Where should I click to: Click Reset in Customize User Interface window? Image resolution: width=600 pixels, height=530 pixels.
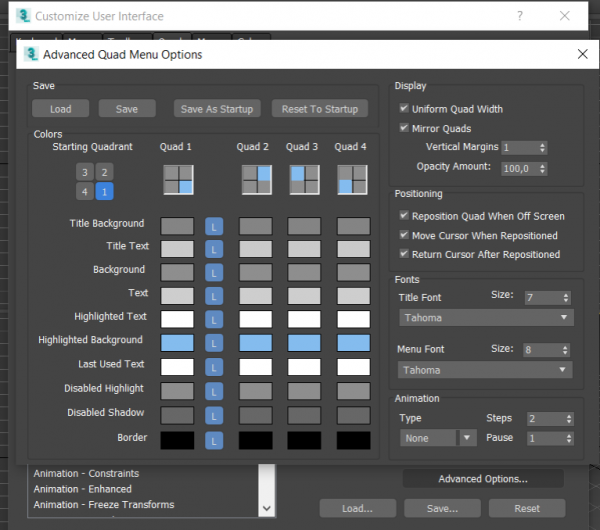527,508
